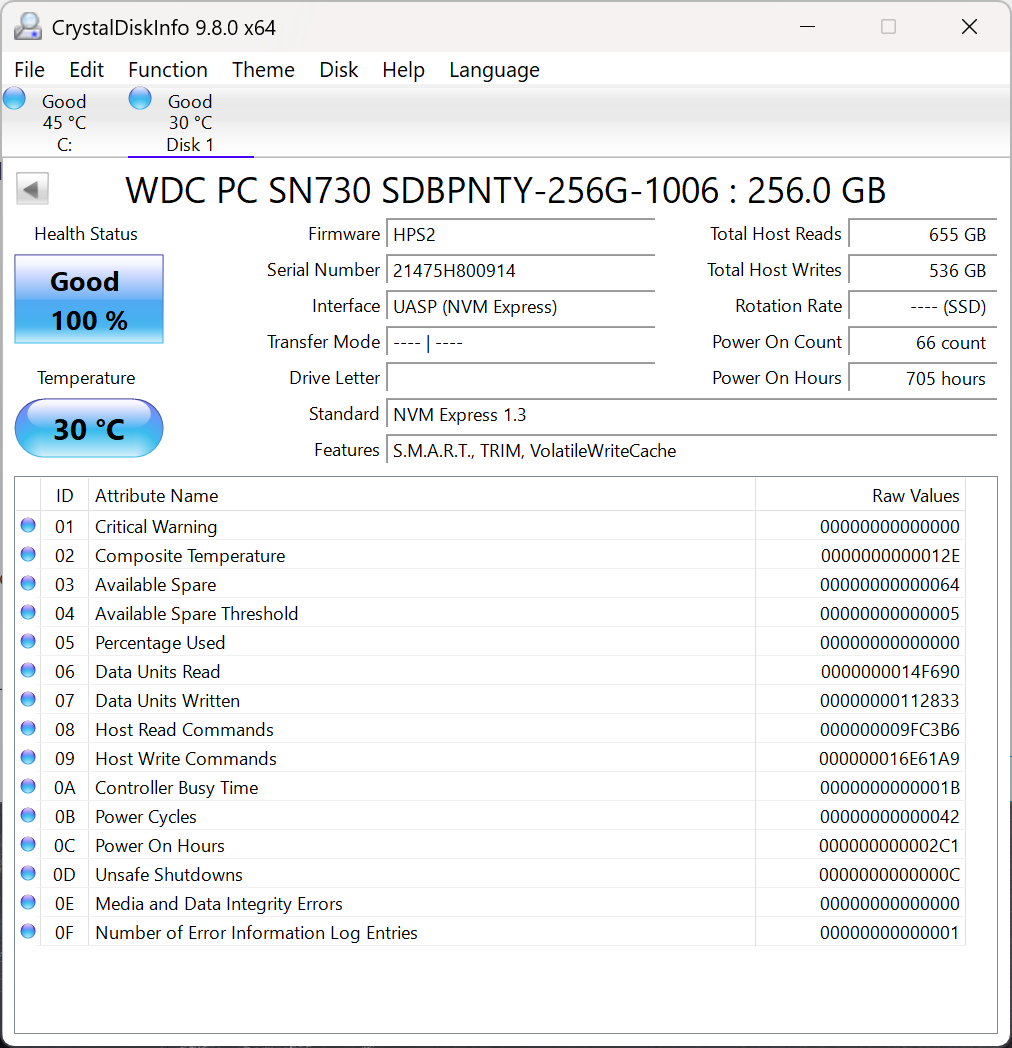The width and height of the screenshot is (1012, 1048).
Task: Open the Edit menu
Action: (x=86, y=70)
